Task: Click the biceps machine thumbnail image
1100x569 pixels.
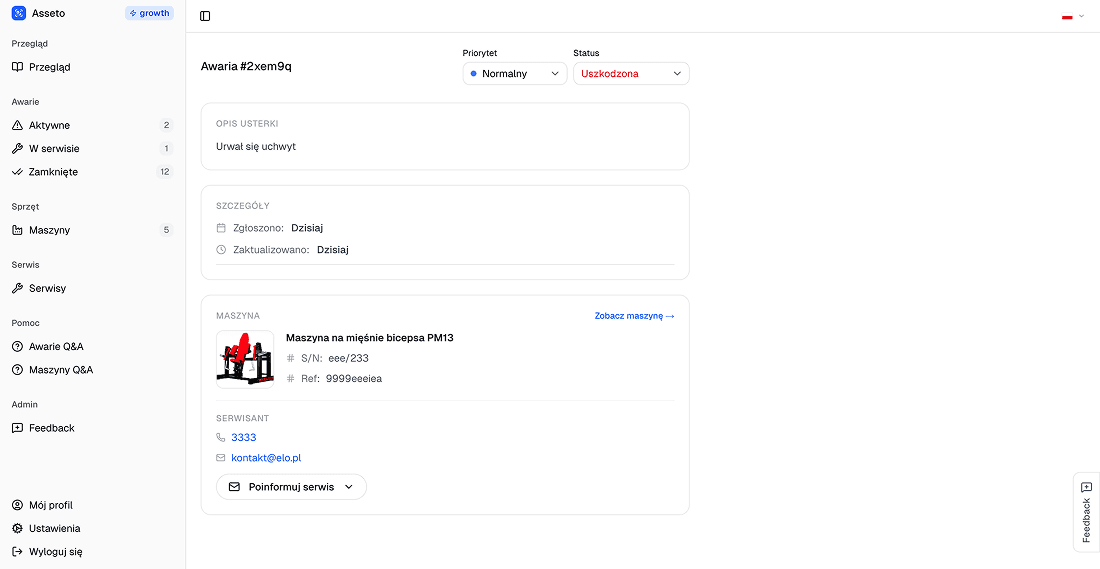Action: (245, 358)
